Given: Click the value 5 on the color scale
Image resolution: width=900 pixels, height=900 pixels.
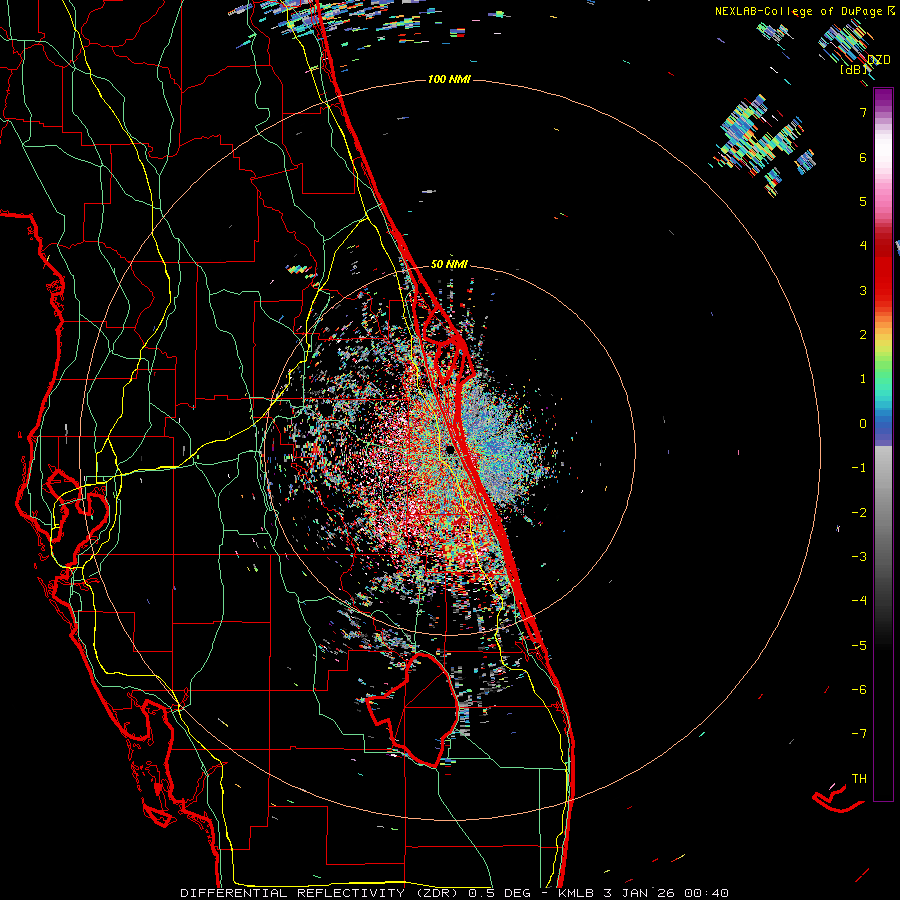Looking at the screenshot, I should [x=863, y=201].
